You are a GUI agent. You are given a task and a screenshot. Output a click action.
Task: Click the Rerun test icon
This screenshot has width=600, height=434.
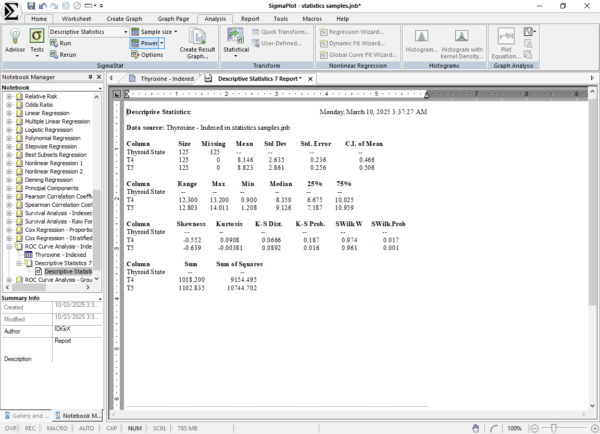(x=63, y=55)
